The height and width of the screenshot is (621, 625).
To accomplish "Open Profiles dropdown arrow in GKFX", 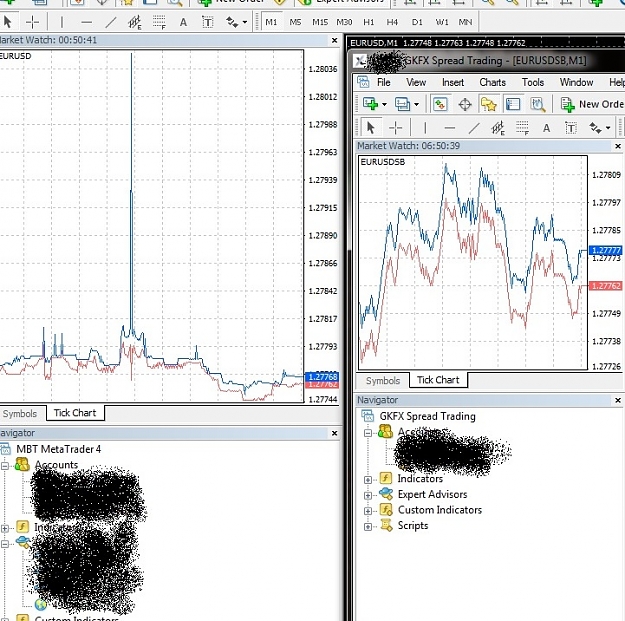I will click(x=417, y=104).
